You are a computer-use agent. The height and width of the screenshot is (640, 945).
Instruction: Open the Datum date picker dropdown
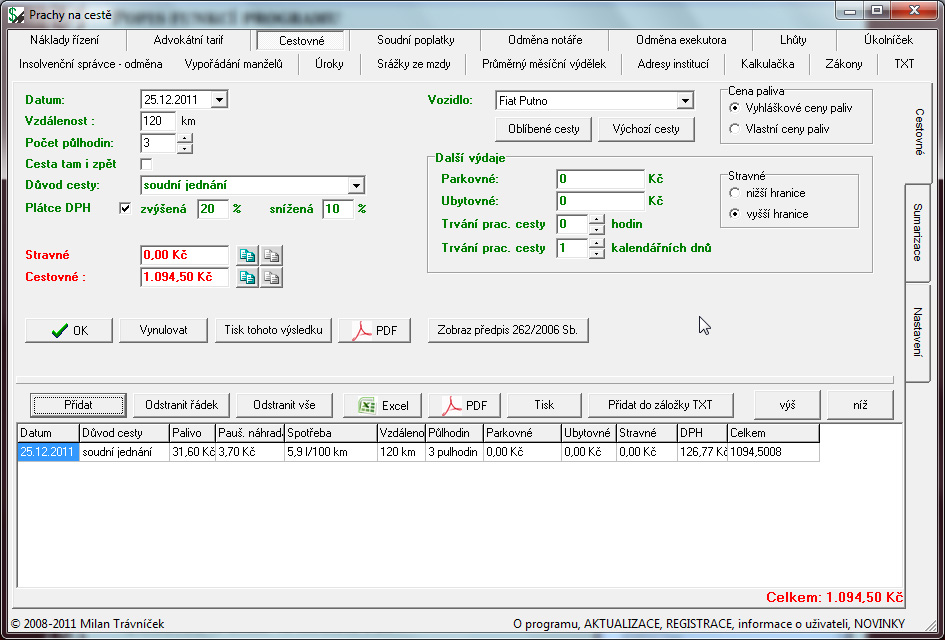219,100
